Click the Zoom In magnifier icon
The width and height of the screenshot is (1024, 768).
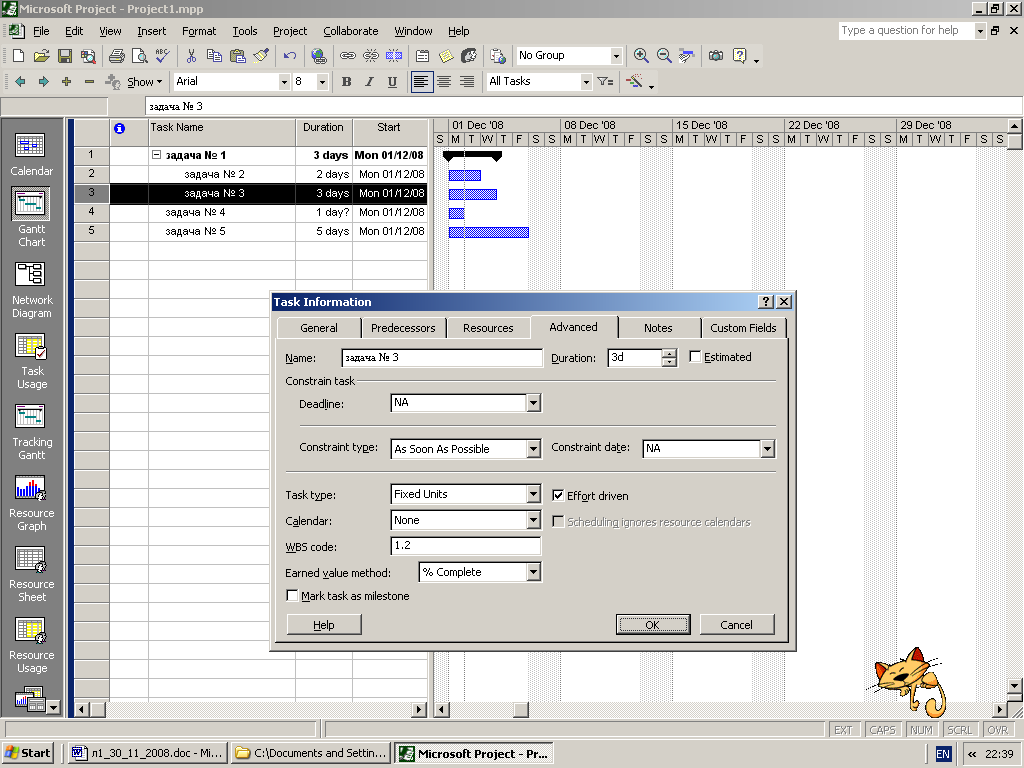(x=641, y=56)
